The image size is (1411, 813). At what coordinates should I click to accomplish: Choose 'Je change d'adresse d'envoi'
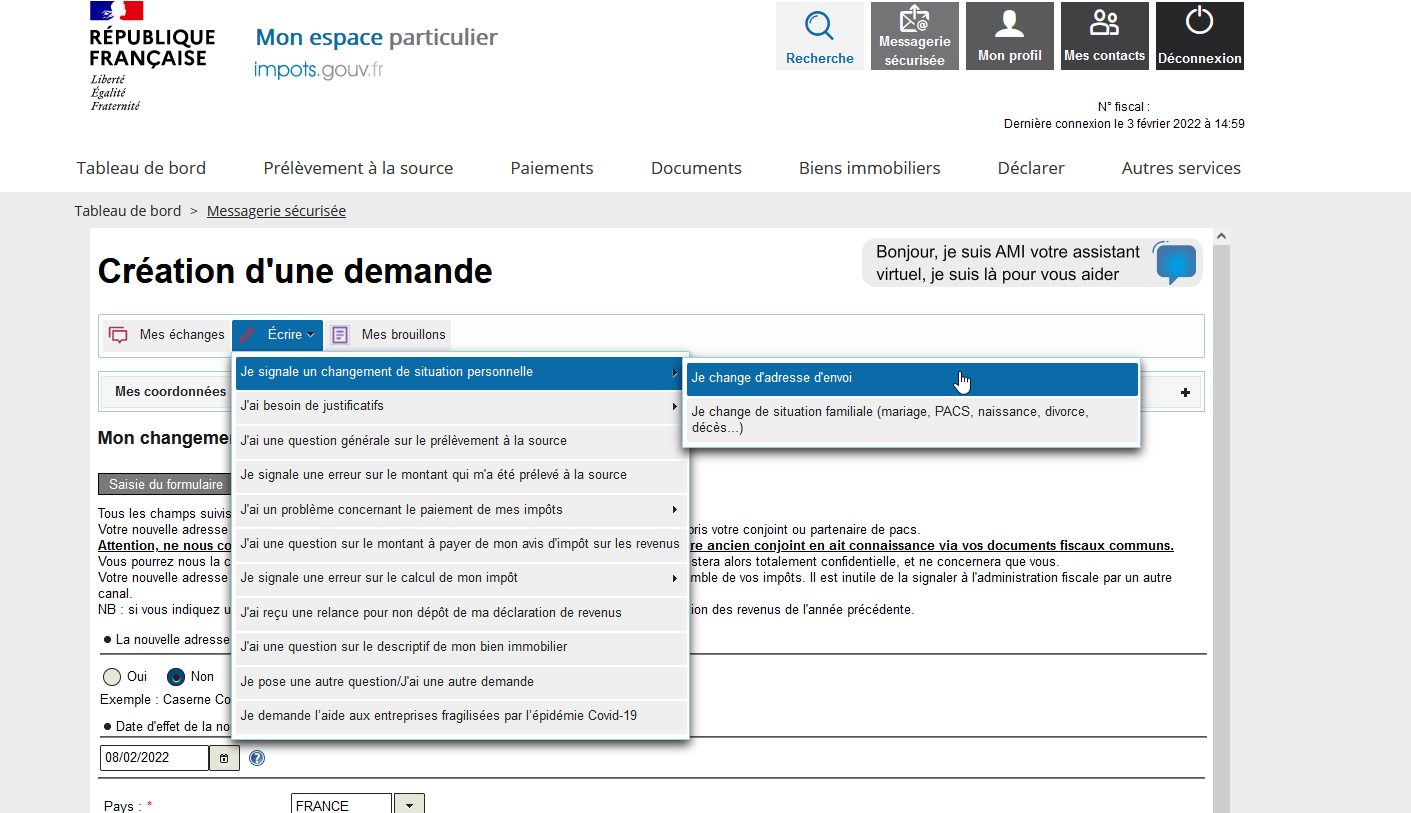click(912, 378)
